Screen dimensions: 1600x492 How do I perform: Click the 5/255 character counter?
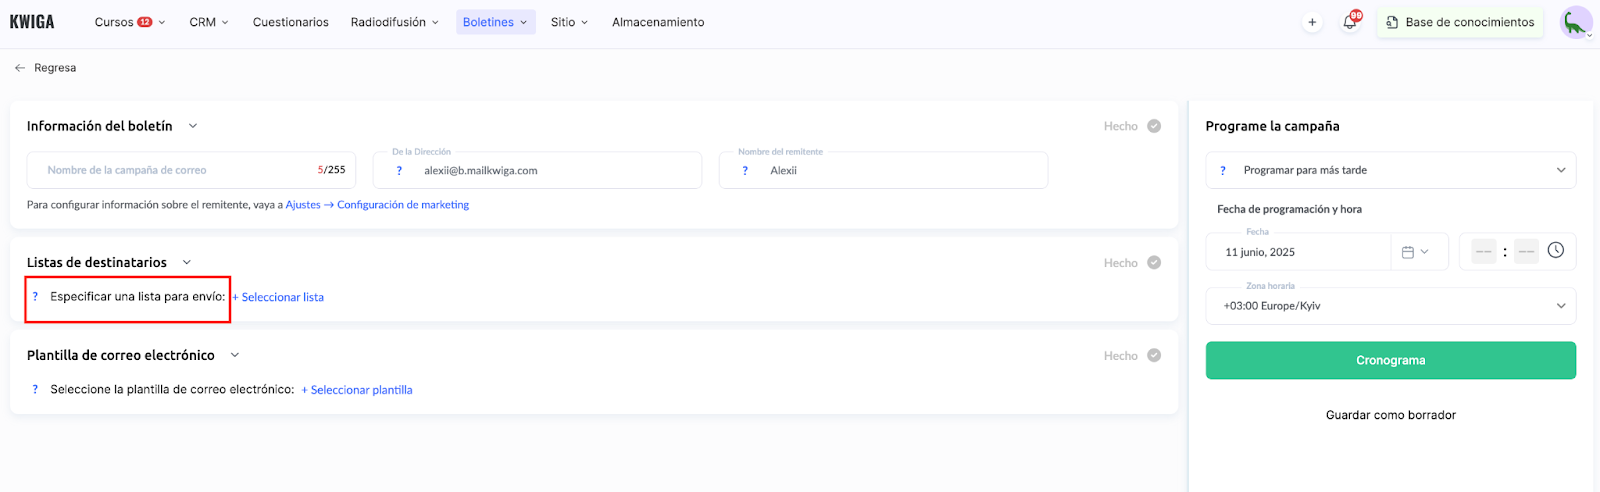[331, 170]
